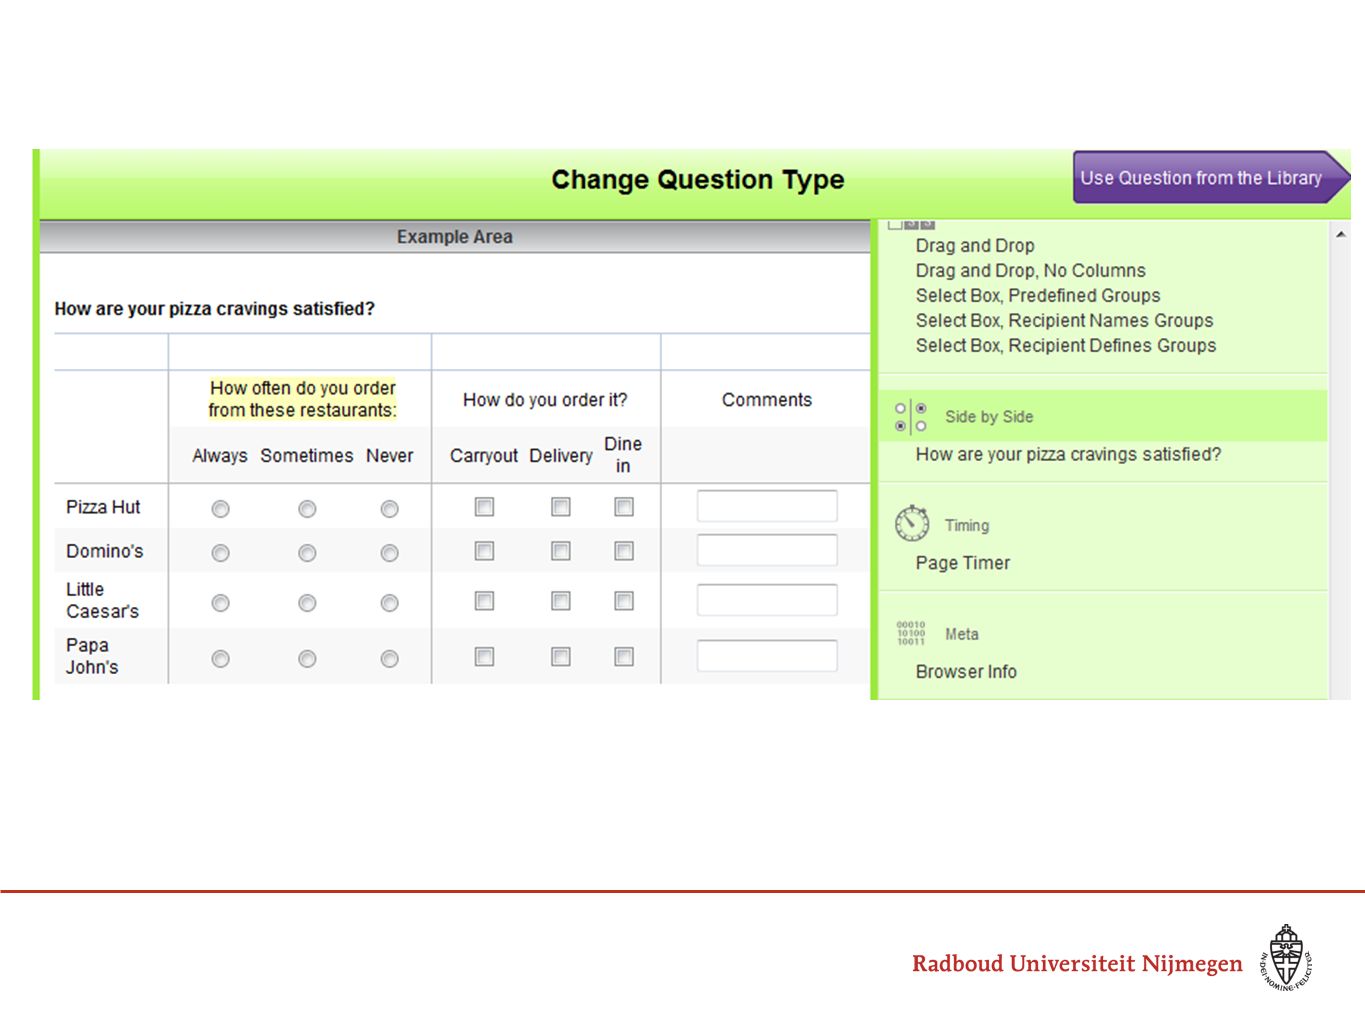1365x1024 pixels.
Task: Click the Meta category label
Action: [962, 634]
